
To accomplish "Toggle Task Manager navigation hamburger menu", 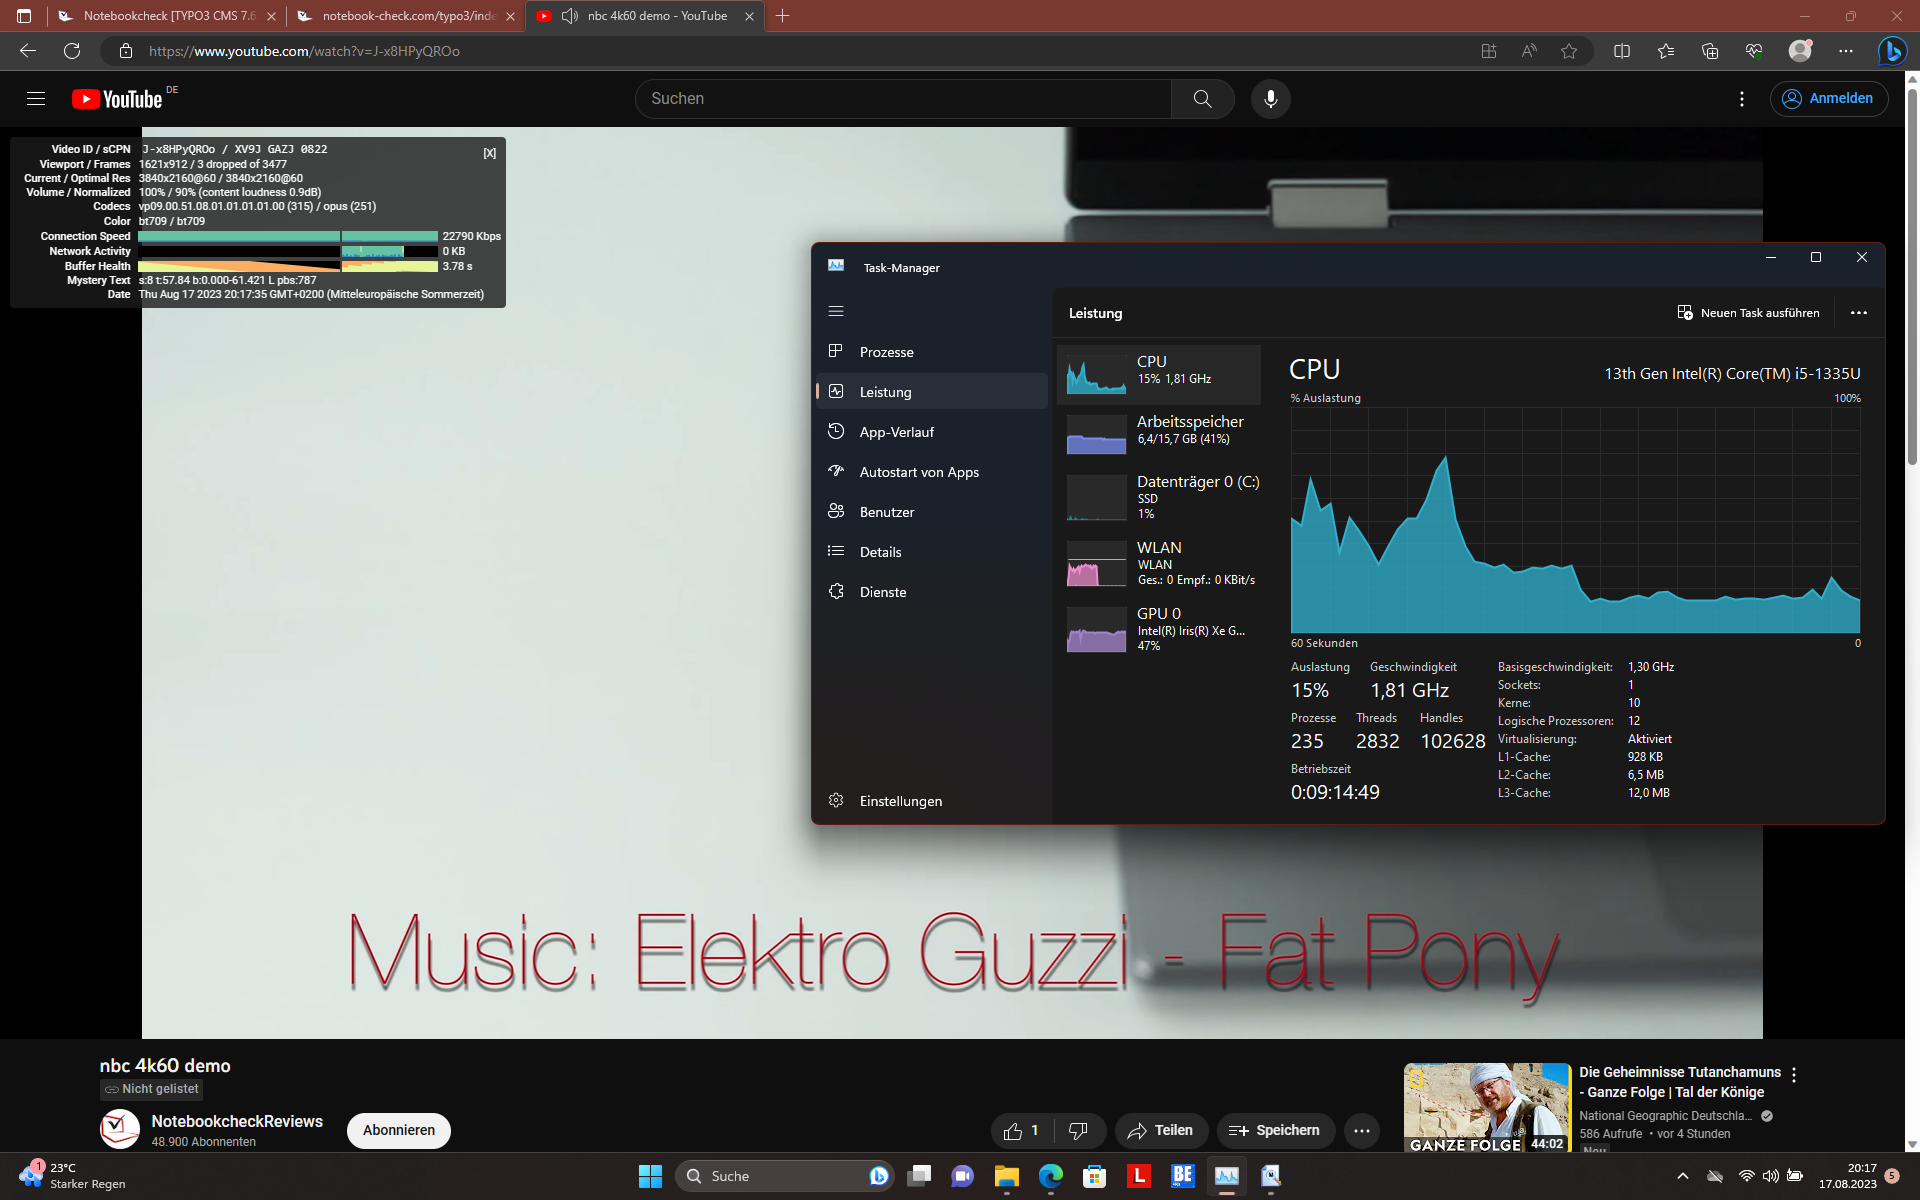I will 836,312.
